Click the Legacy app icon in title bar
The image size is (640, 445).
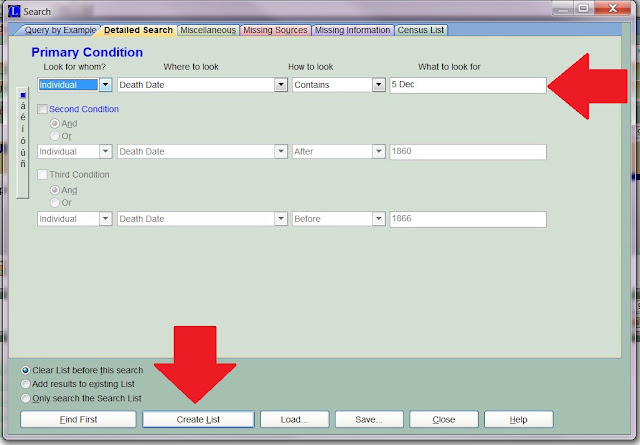[14, 11]
